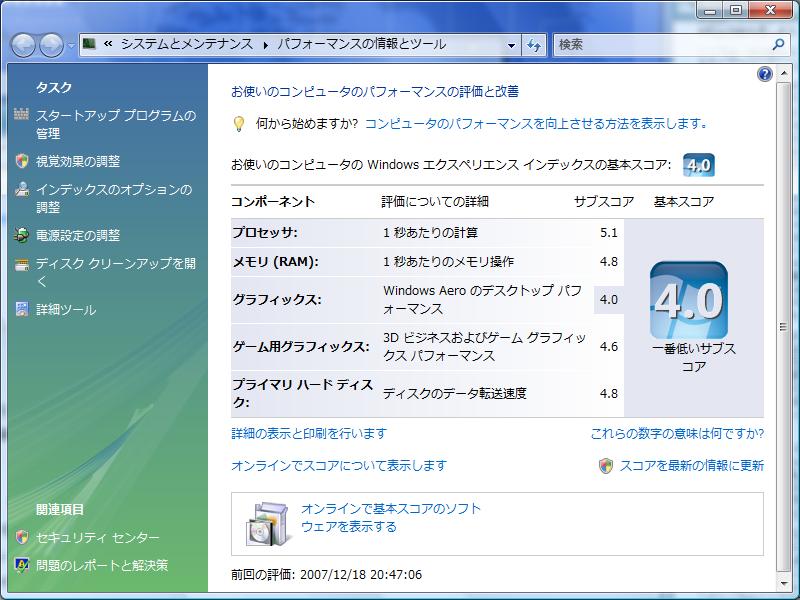Minimize the window
The width and height of the screenshot is (800, 600).
711,10
